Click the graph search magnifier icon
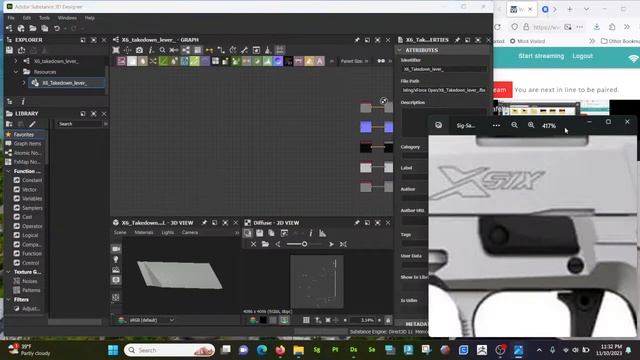The image size is (640, 360). [x=162, y=50]
